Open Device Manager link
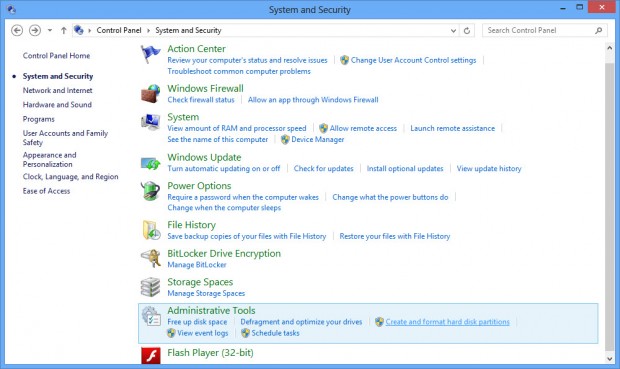The height and width of the screenshot is (369, 620). tap(318, 139)
